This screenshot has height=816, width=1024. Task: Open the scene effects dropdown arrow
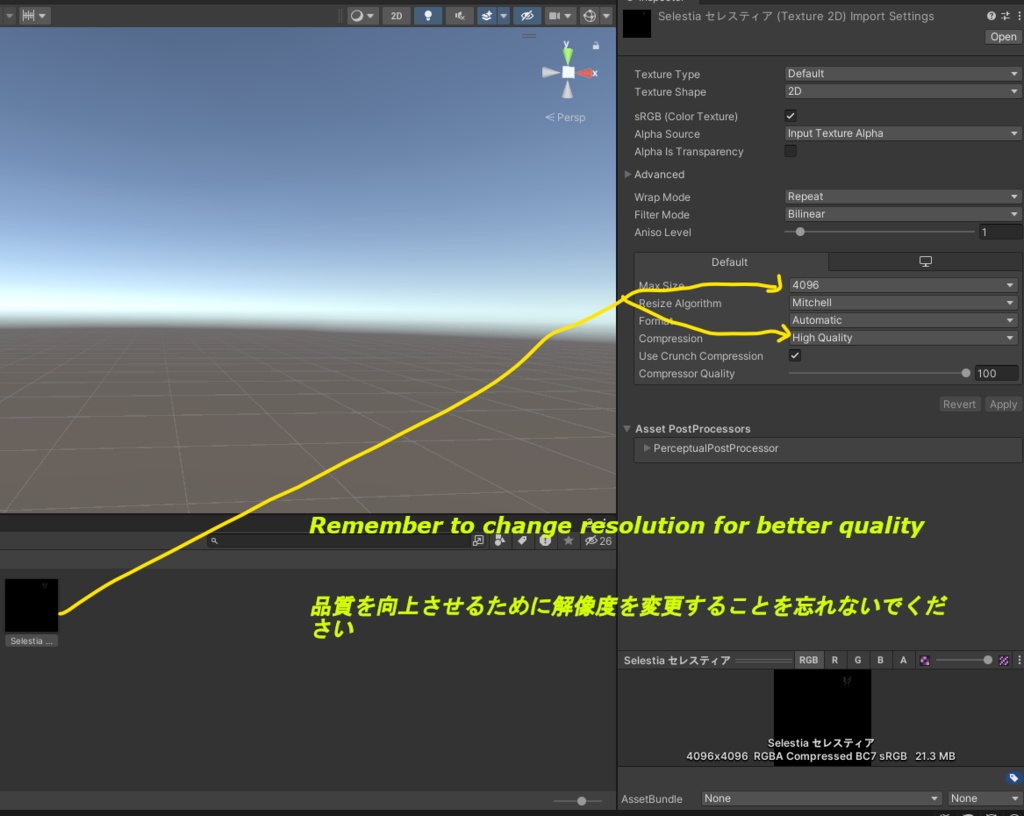(x=504, y=16)
